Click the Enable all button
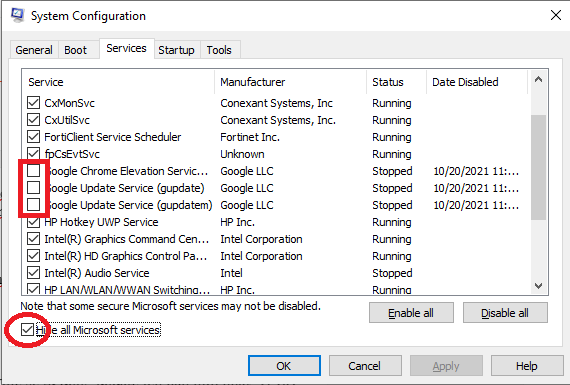570x385 pixels. coord(411,313)
